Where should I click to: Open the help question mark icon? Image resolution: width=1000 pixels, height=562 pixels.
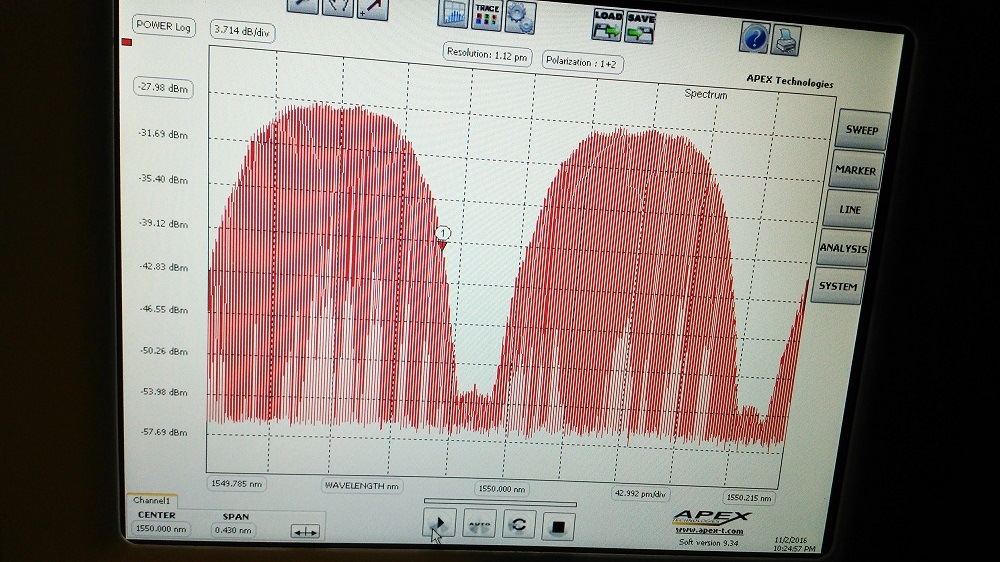(x=753, y=37)
